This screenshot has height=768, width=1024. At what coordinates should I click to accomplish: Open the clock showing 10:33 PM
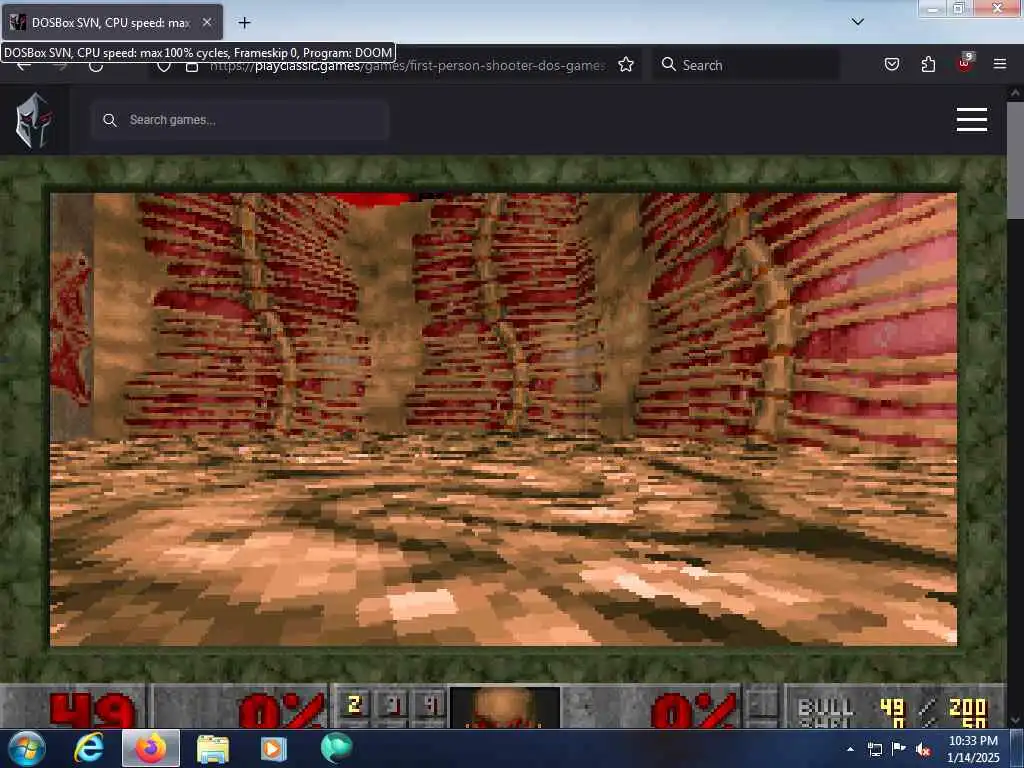point(973,749)
